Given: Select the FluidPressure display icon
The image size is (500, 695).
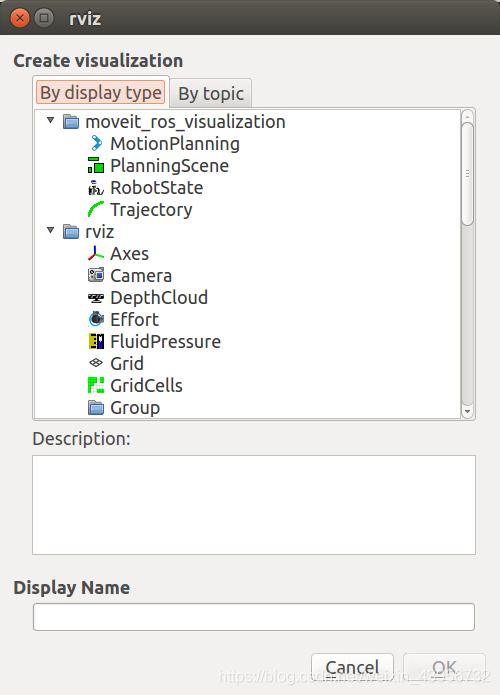Looking at the screenshot, I should coord(96,342).
